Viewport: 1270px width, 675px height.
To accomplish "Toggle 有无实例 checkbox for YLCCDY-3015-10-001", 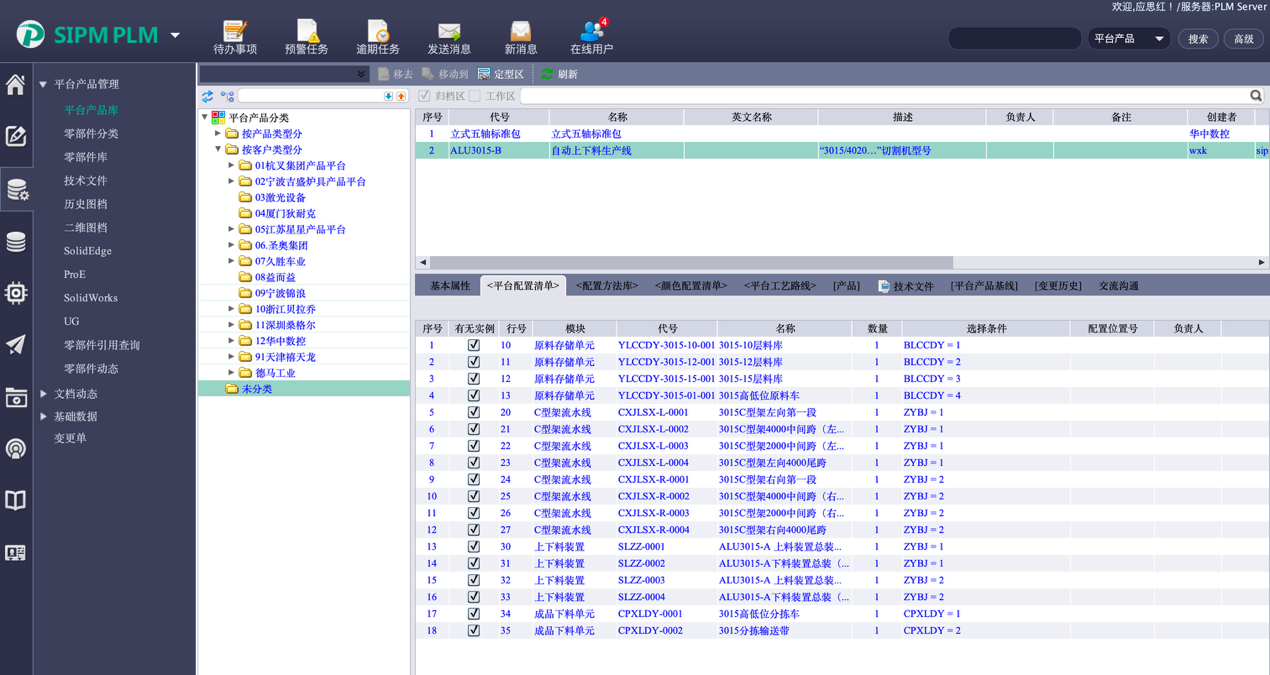I will point(474,345).
